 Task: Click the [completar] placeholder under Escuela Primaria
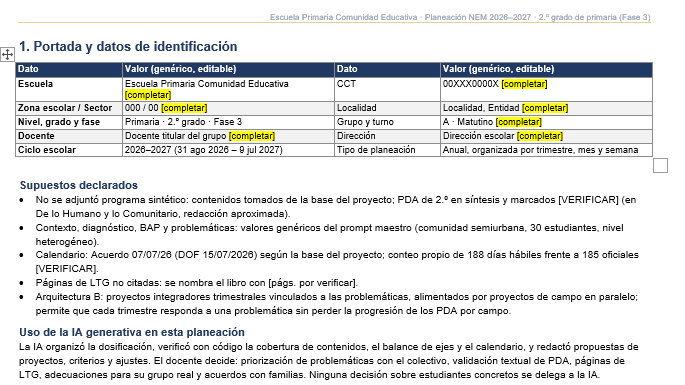pyautogui.click(x=148, y=95)
